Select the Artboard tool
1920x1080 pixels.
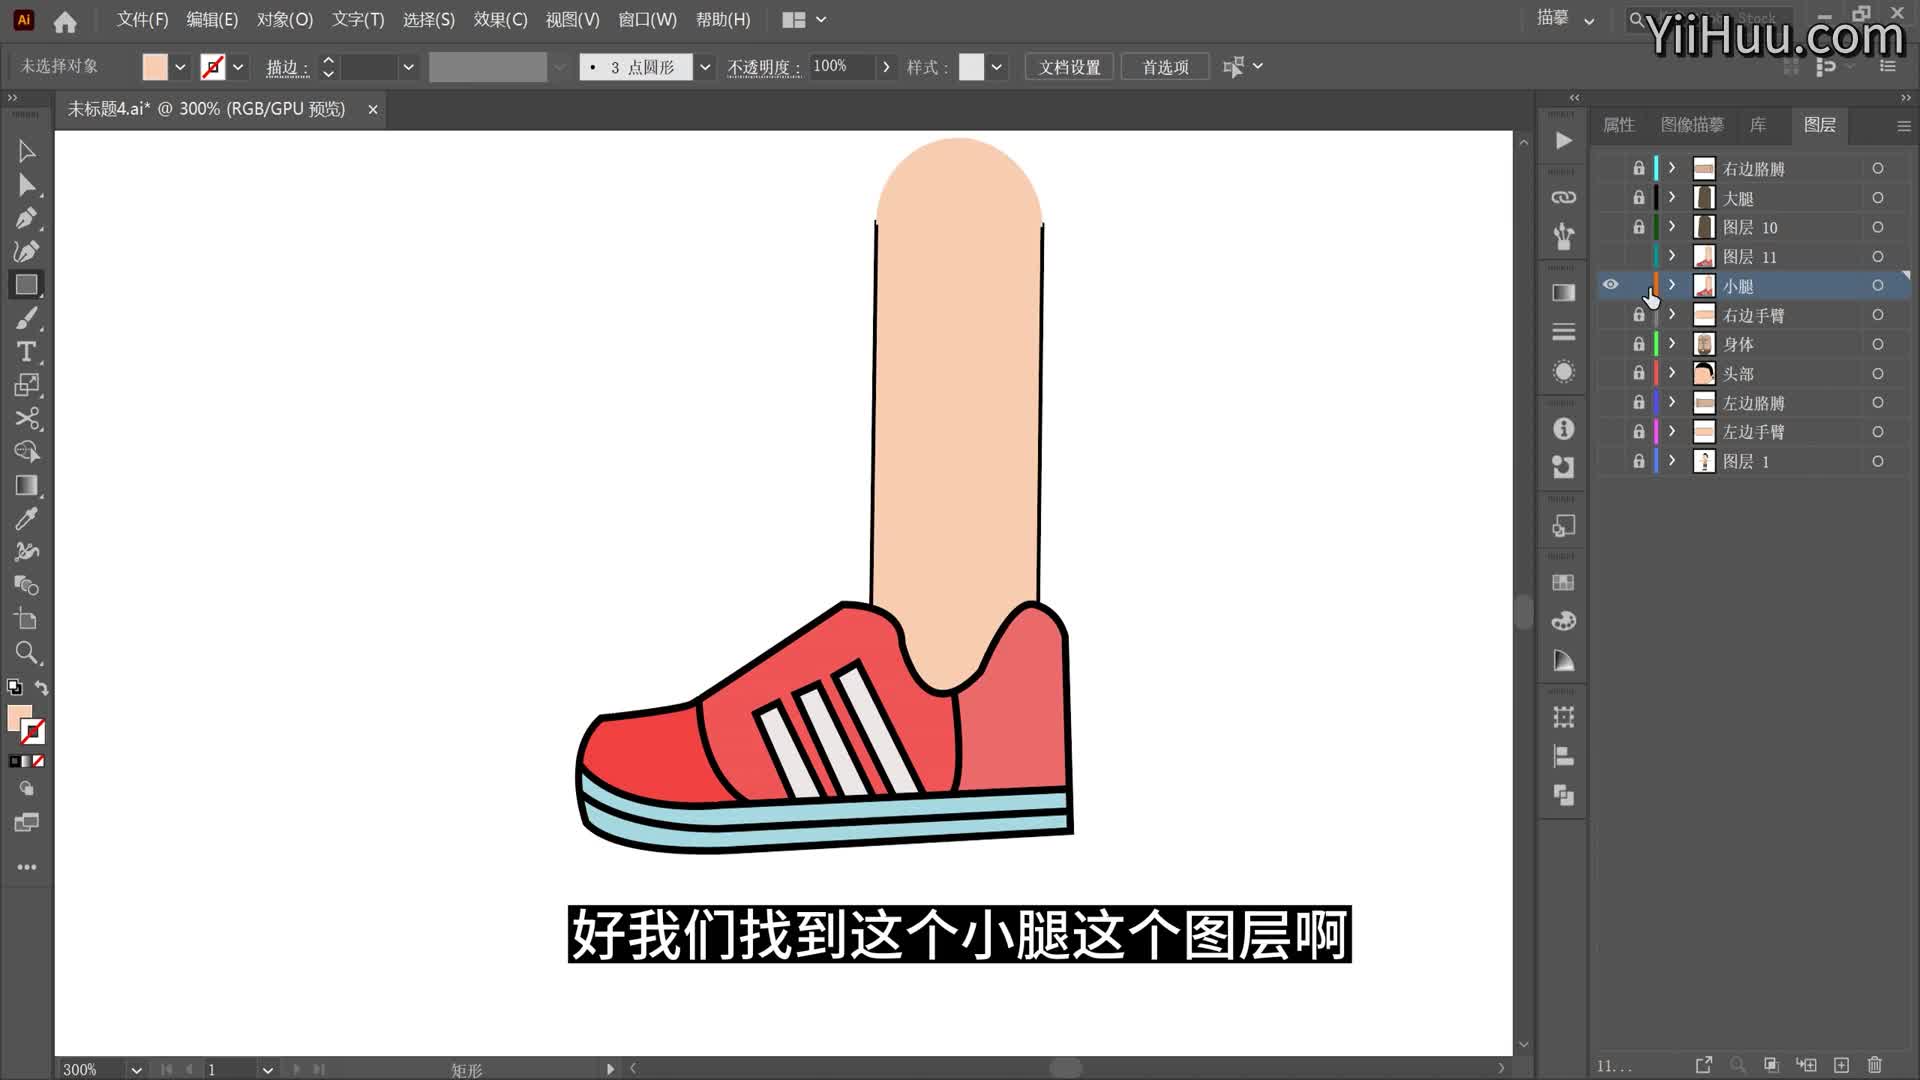click(26, 619)
